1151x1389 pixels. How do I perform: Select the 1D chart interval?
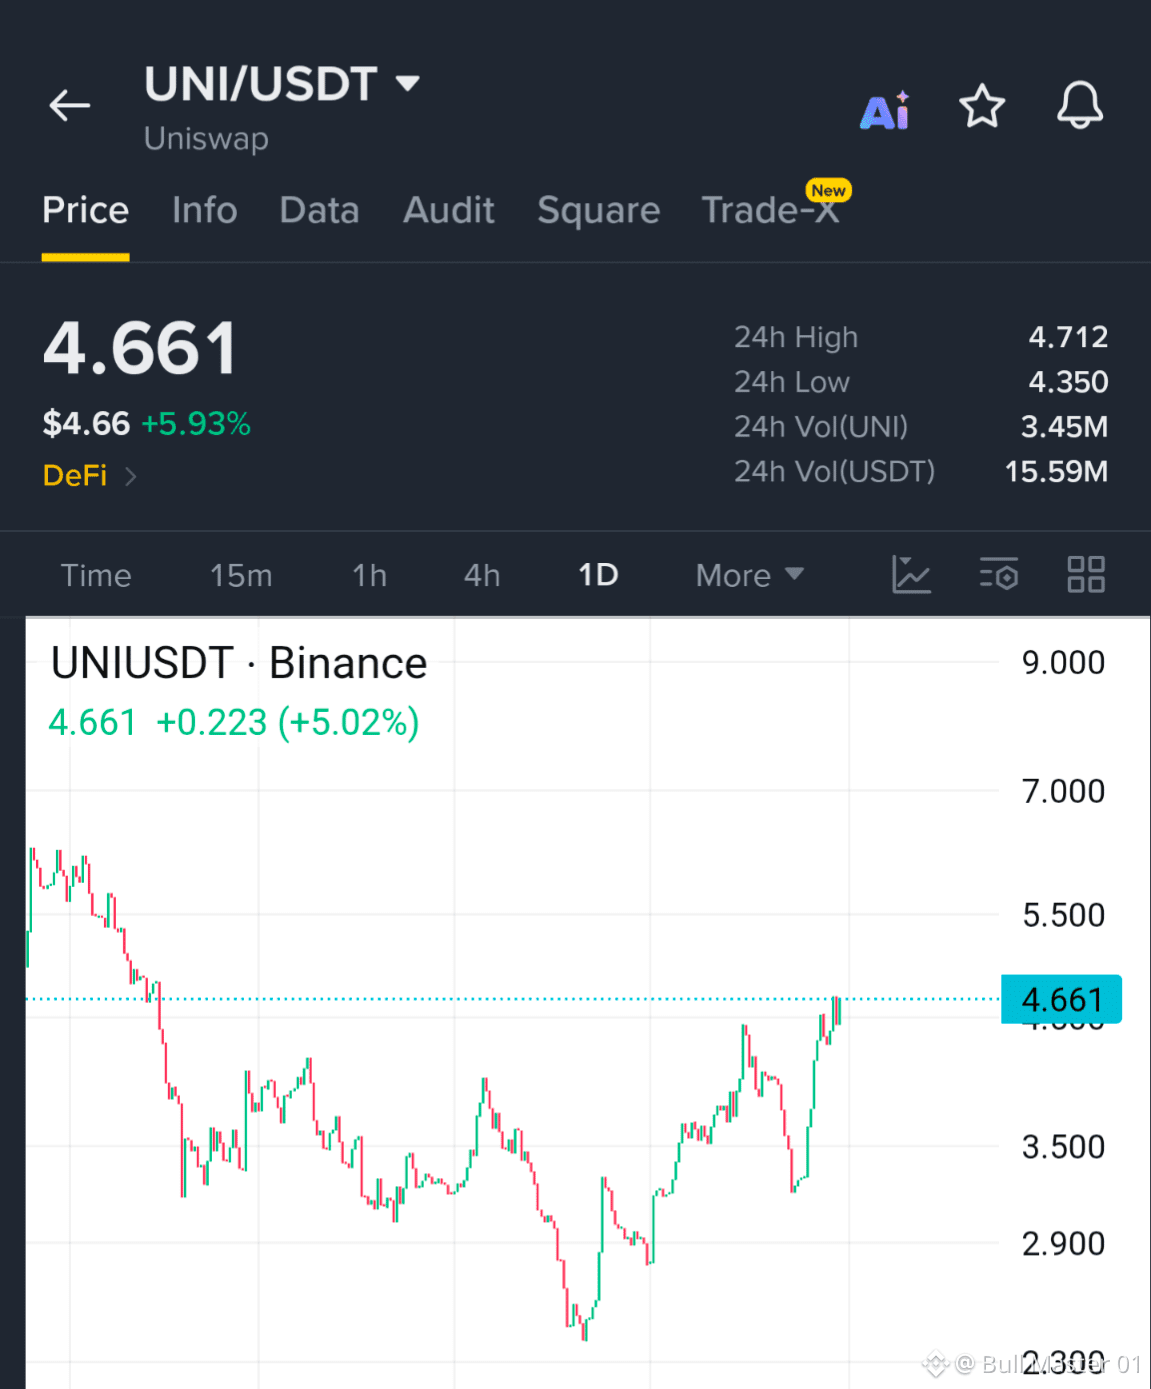598,575
